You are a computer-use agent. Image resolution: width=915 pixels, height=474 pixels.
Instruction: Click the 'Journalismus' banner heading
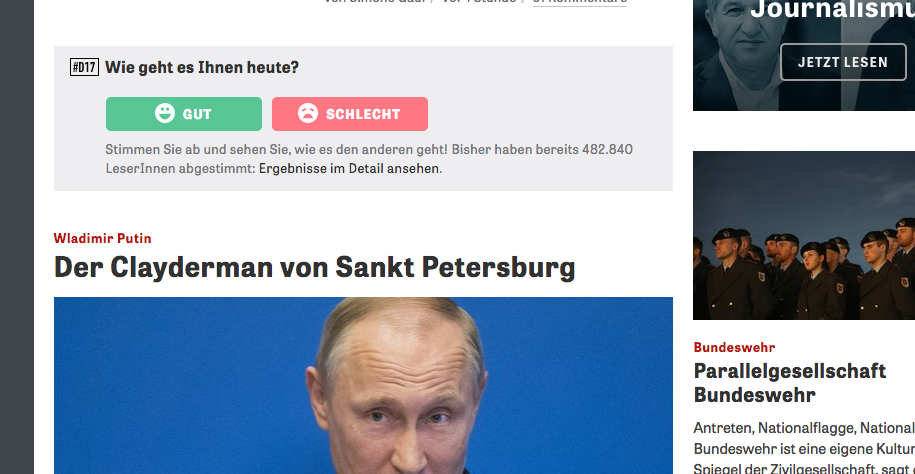pos(832,9)
